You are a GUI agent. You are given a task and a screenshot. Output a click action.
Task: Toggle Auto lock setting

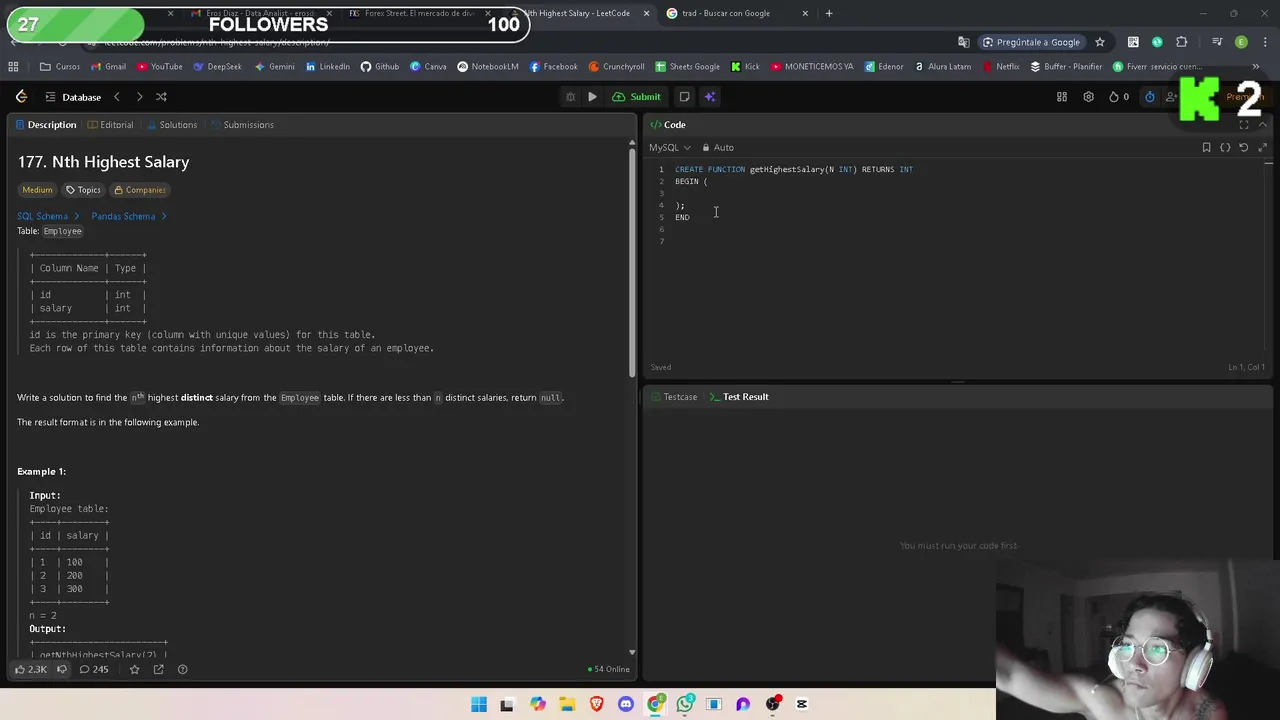pos(718,147)
